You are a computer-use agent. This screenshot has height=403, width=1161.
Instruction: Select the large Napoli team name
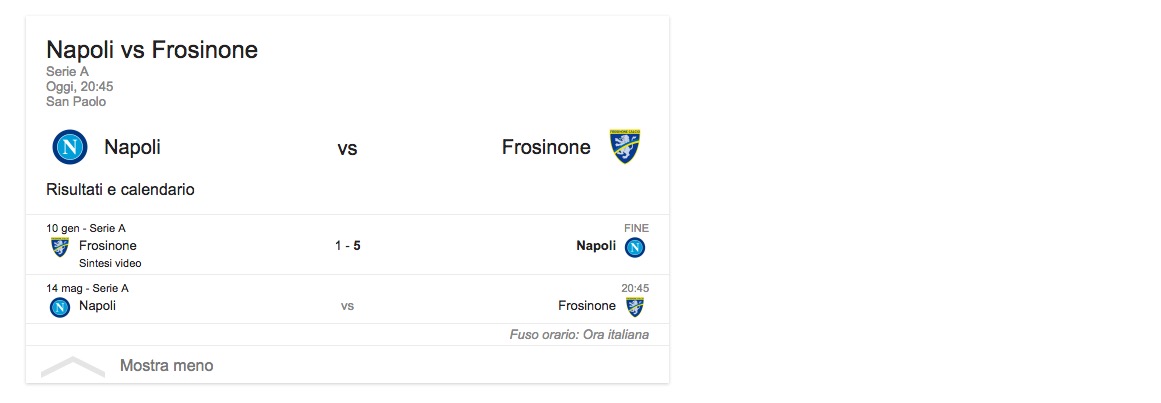pos(132,148)
